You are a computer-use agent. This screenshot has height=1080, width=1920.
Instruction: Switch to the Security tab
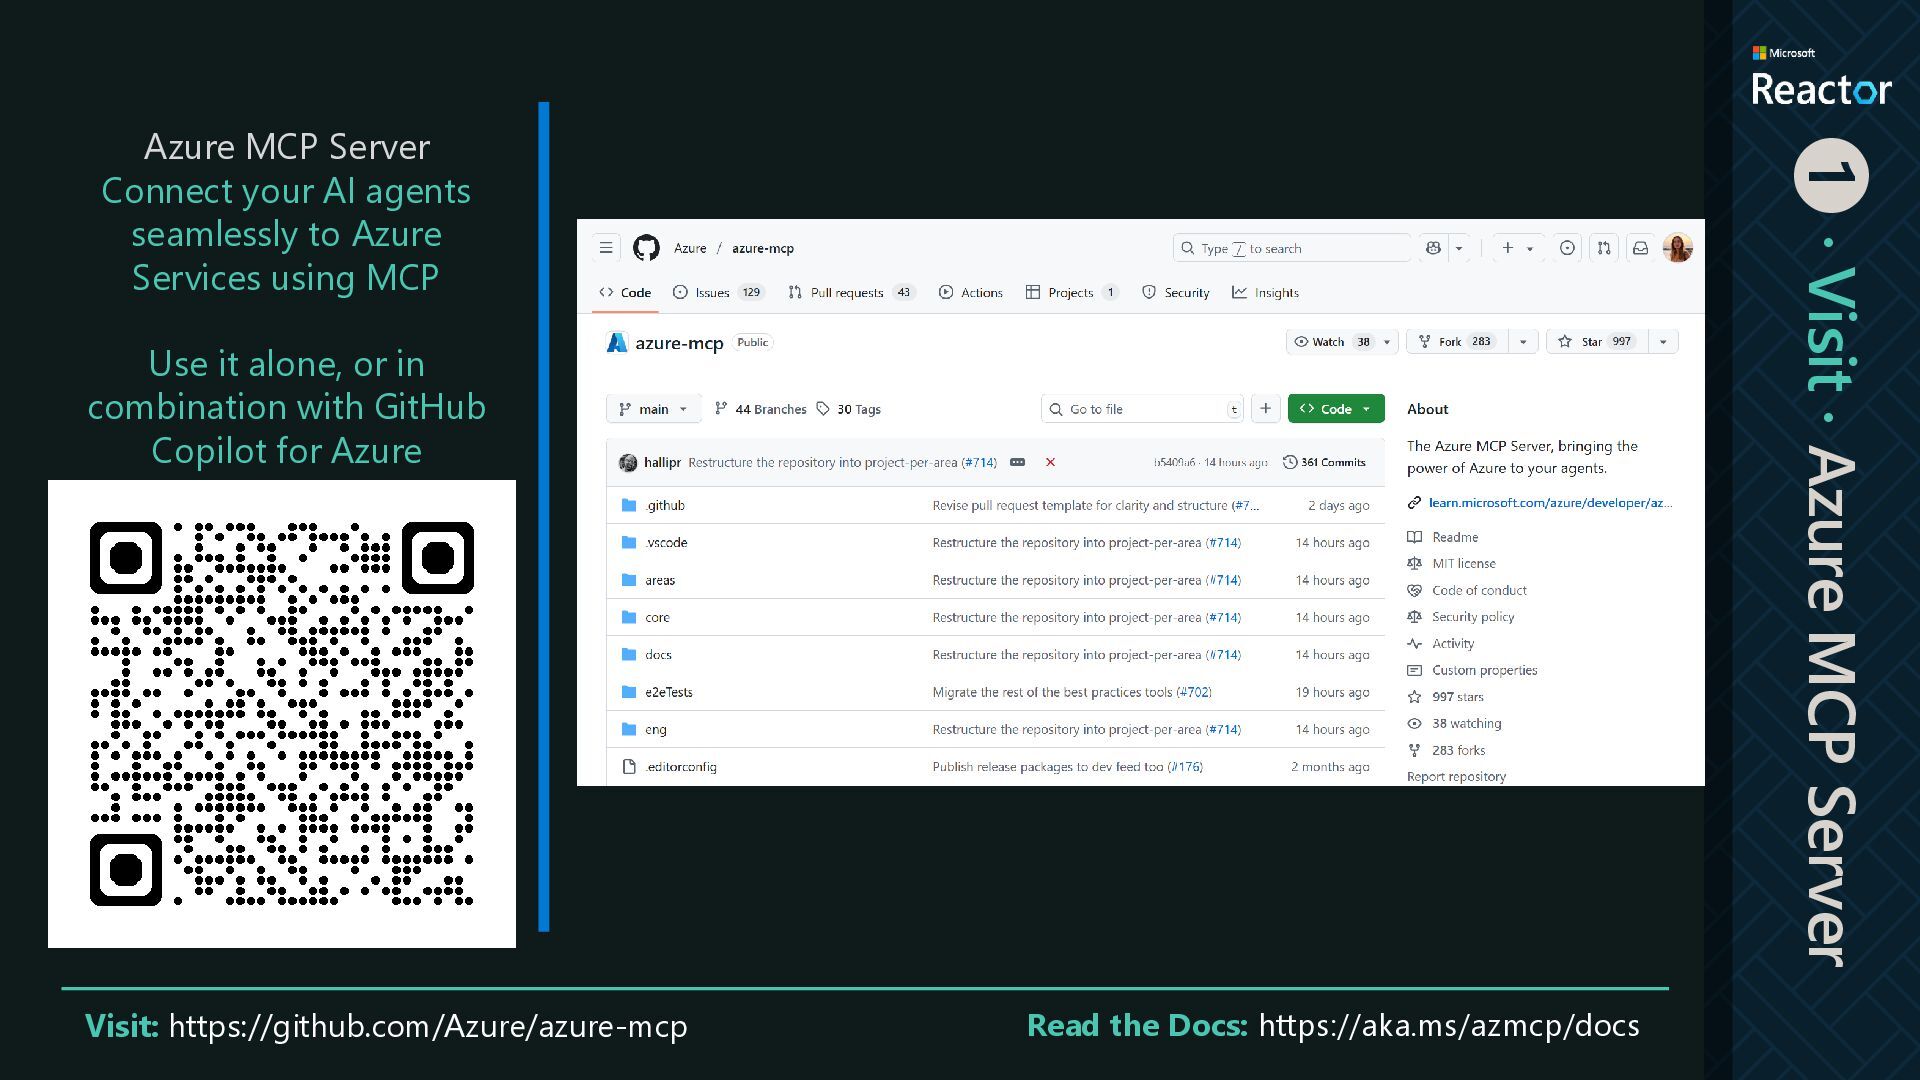click(1175, 292)
